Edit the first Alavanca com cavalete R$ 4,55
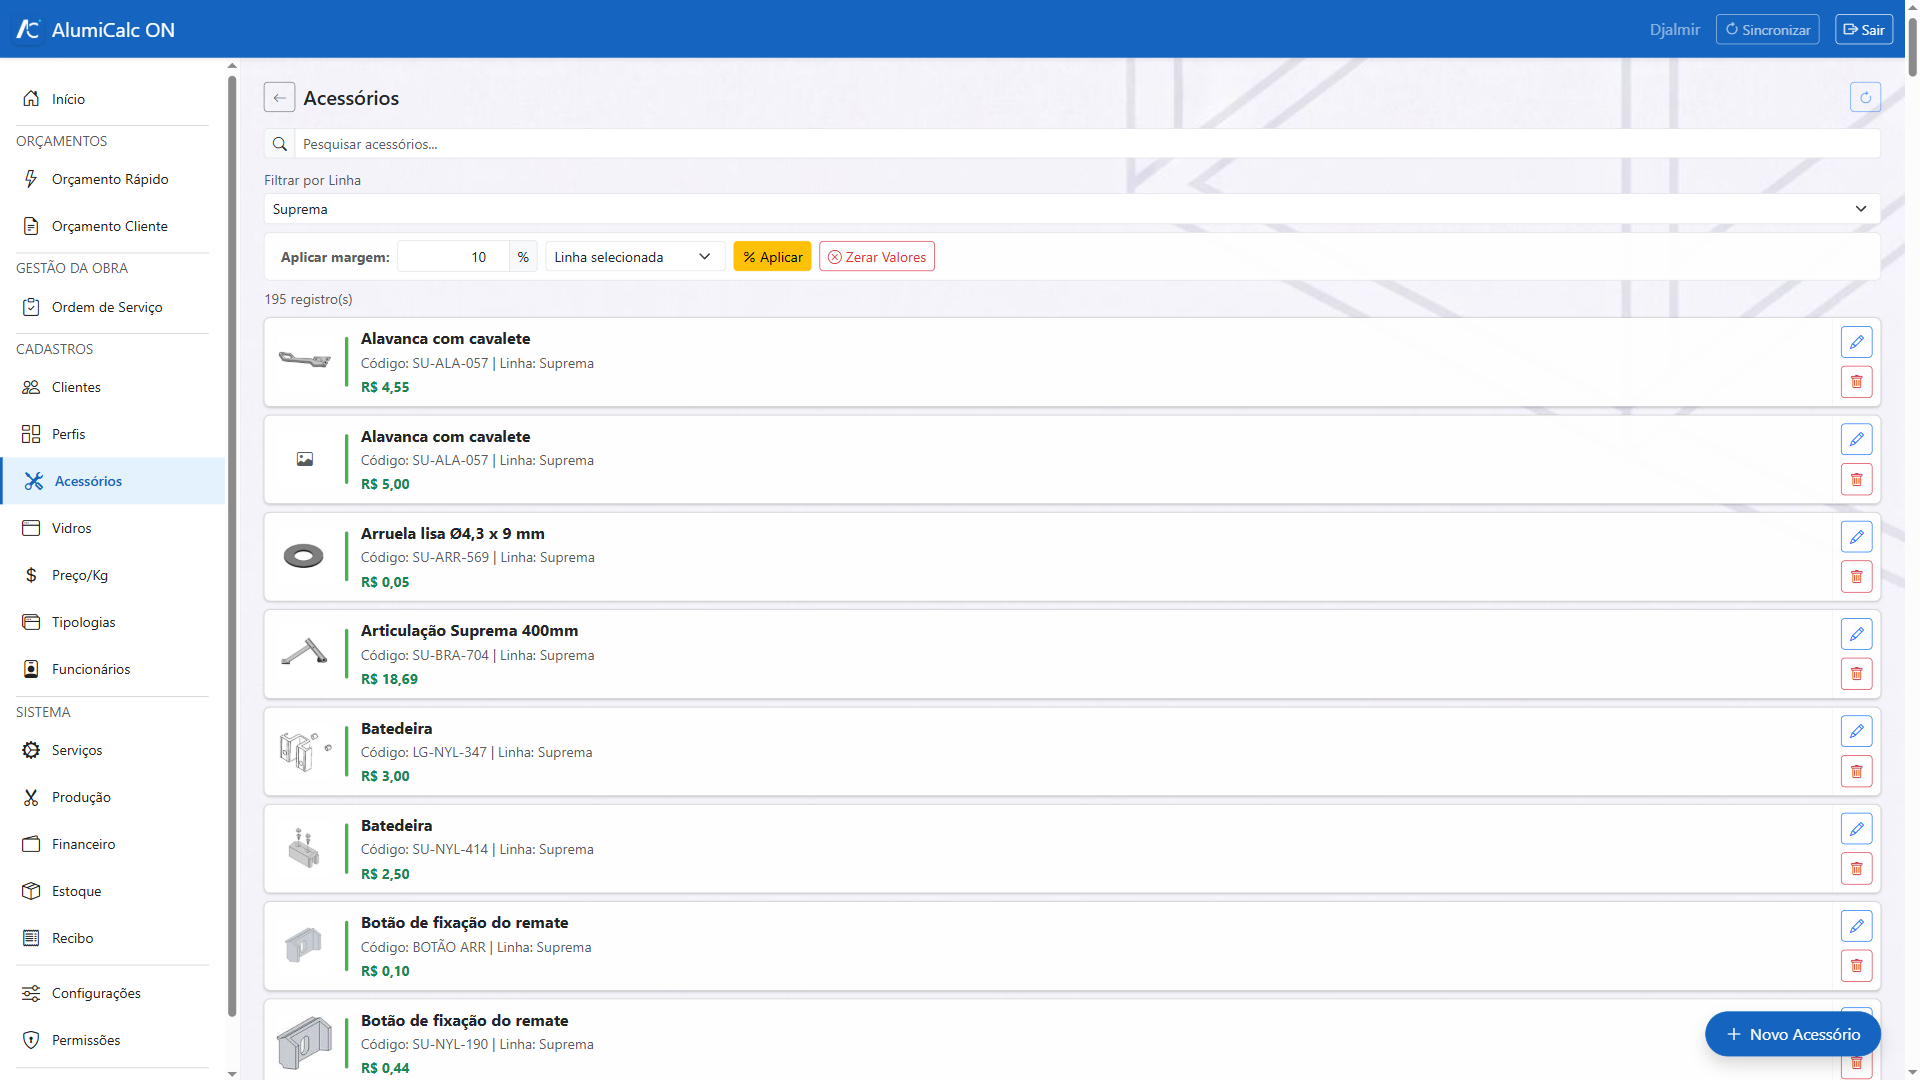This screenshot has height=1080, width=1920. click(1856, 342)
